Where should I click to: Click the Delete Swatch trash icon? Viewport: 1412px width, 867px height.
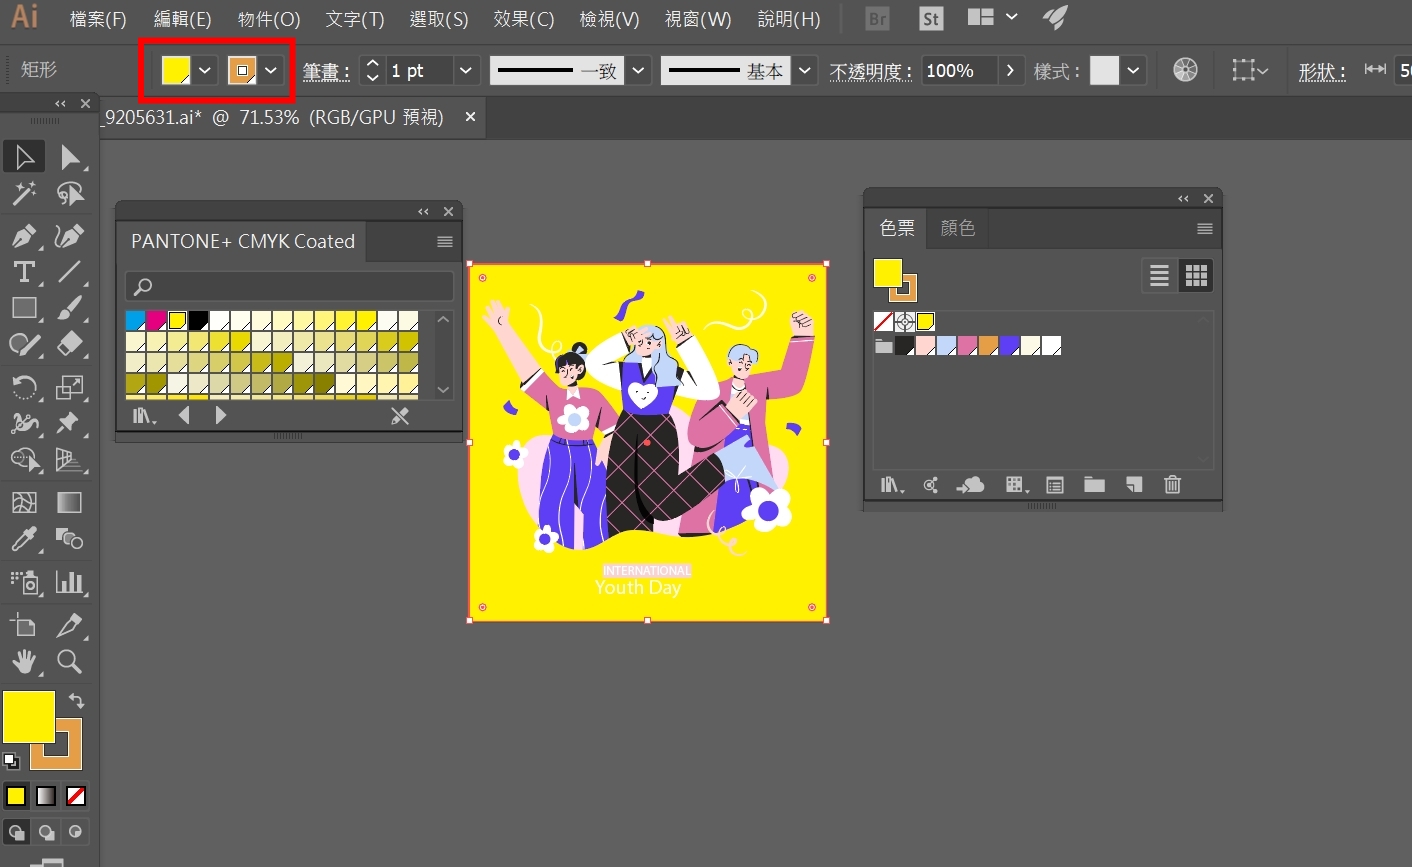click(x=1172, y=485)
